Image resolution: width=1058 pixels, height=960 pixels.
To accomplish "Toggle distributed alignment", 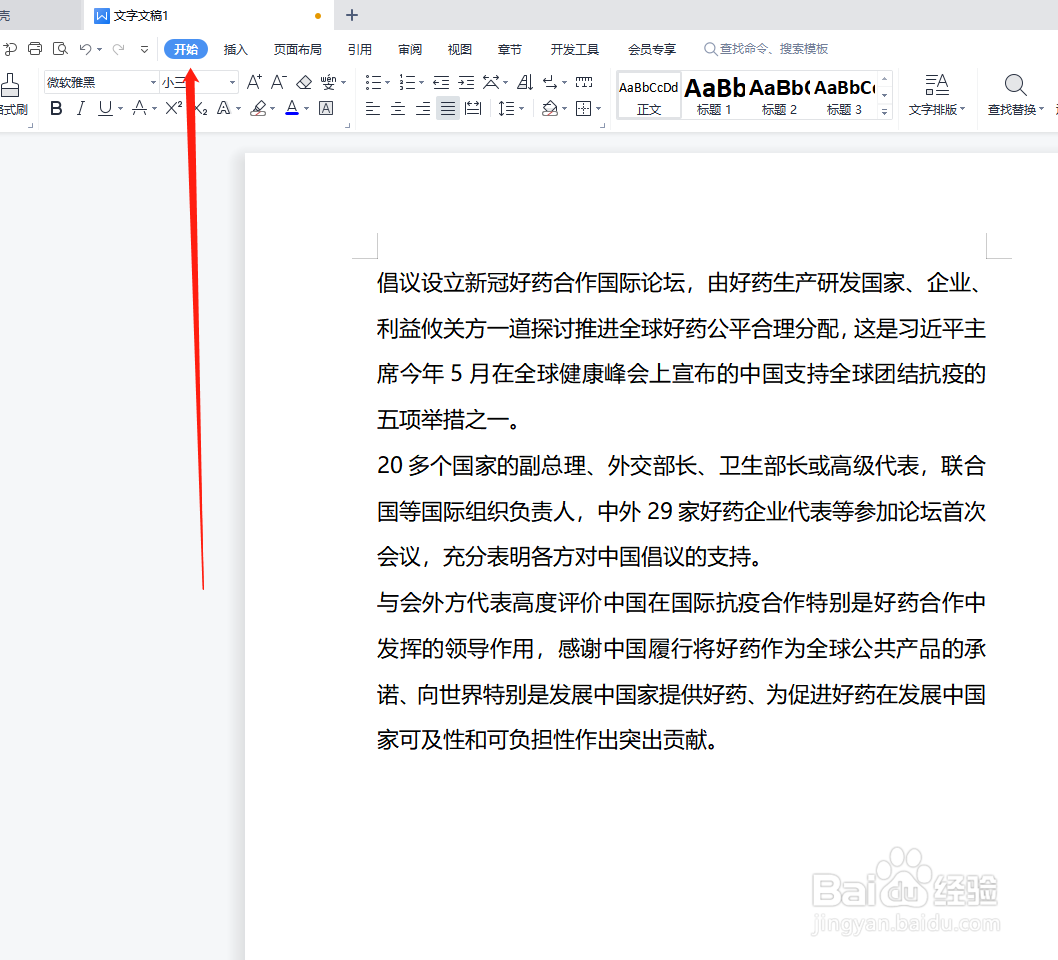I will pyautogui.click(x=474, y=108).
